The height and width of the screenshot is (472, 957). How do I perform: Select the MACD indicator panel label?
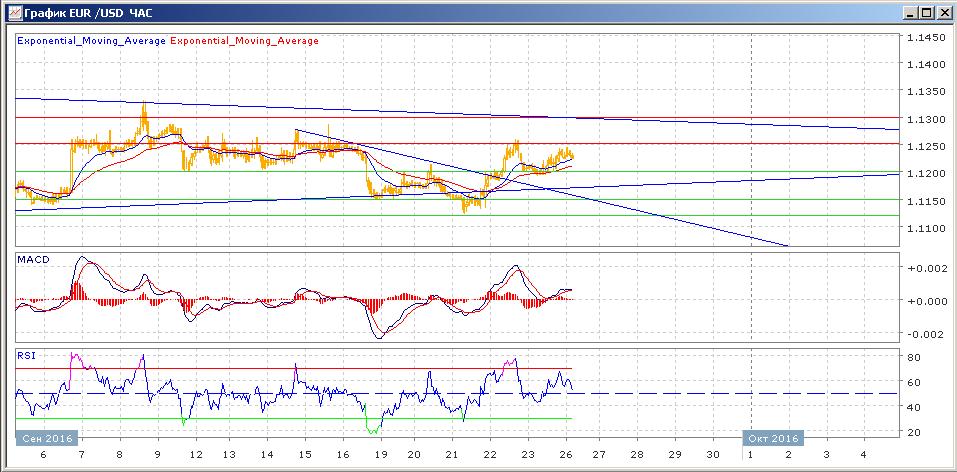(33, 260)
